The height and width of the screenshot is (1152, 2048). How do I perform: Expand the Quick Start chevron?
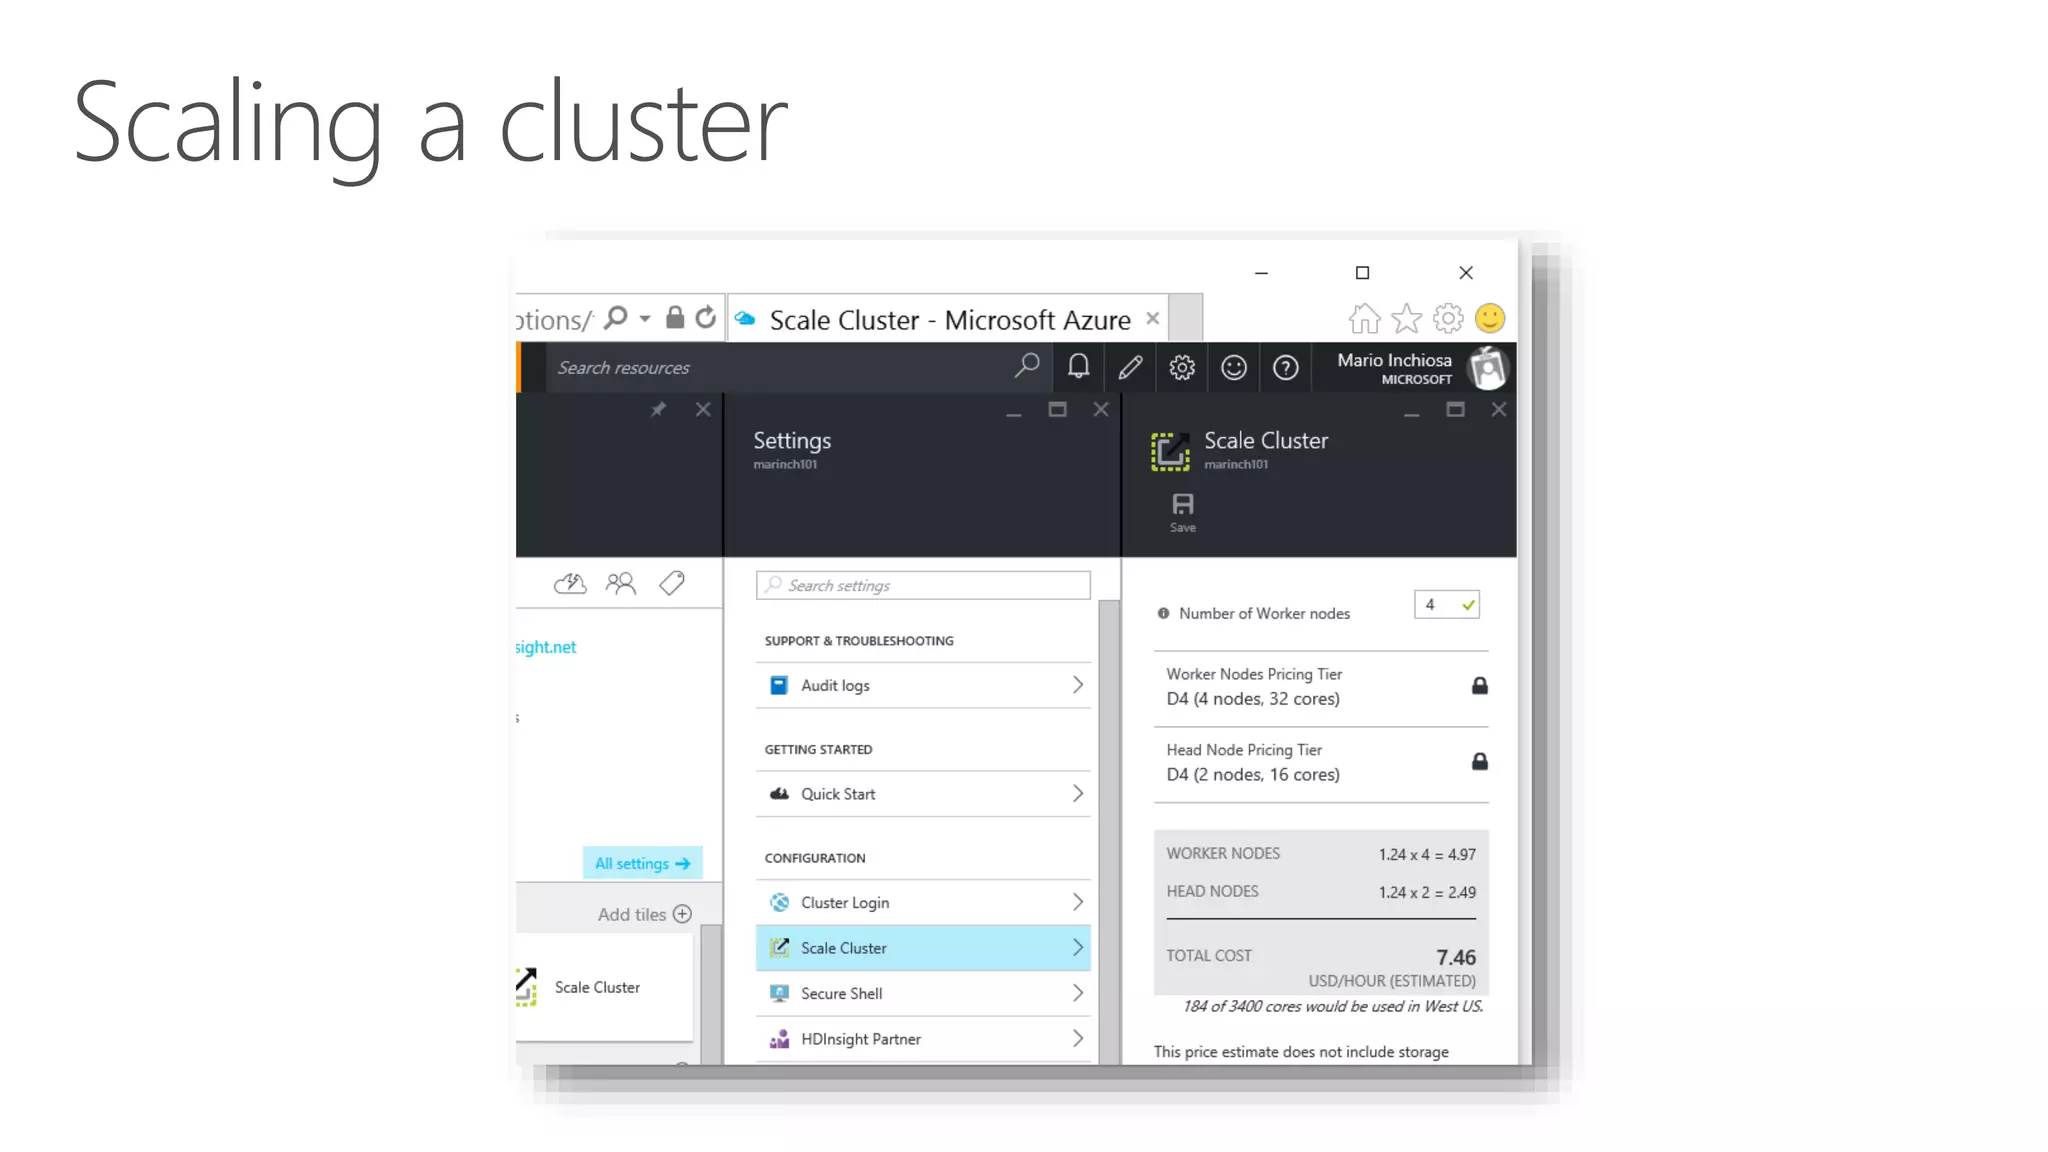1077,794
